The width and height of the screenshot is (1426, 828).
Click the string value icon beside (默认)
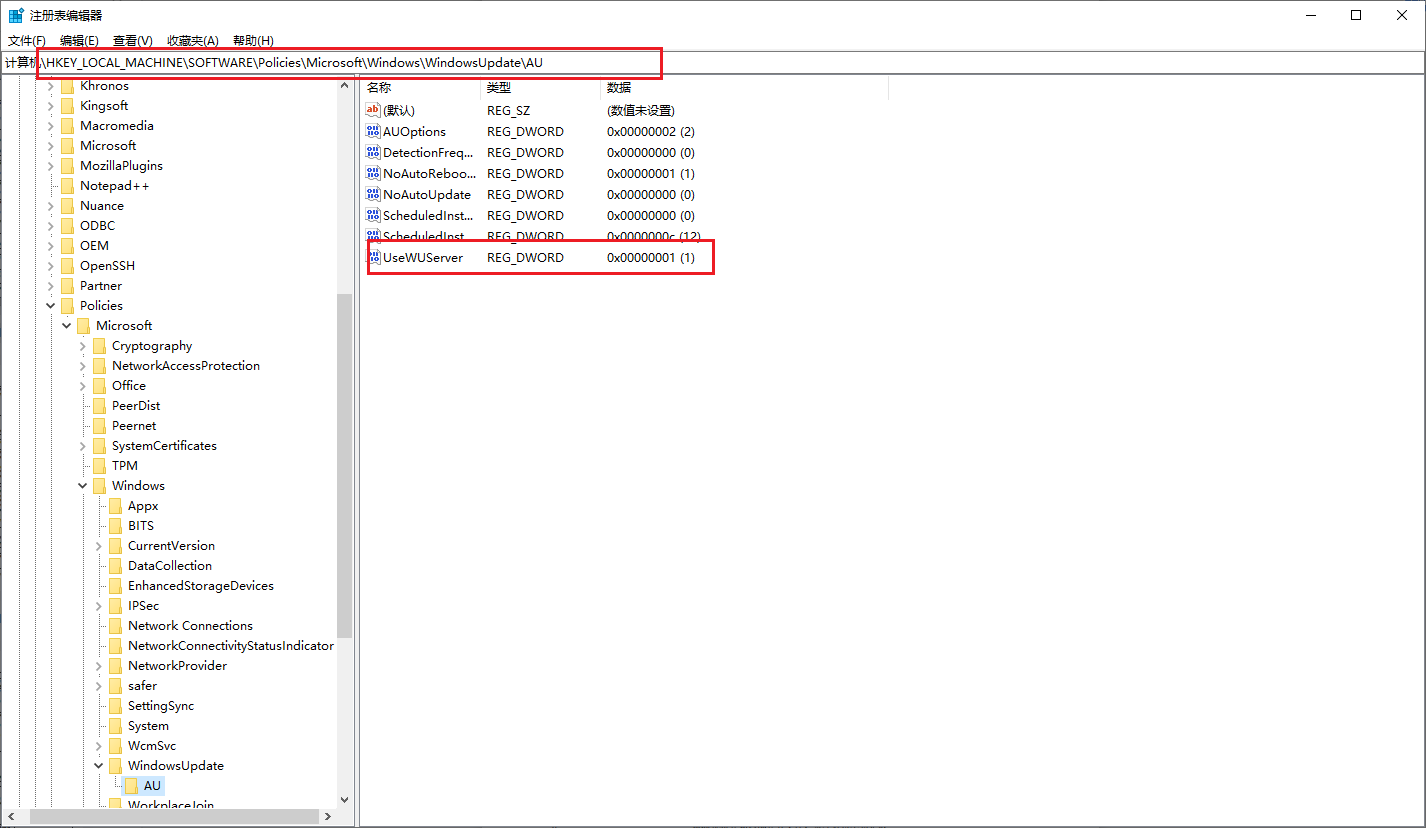point(374,110)
